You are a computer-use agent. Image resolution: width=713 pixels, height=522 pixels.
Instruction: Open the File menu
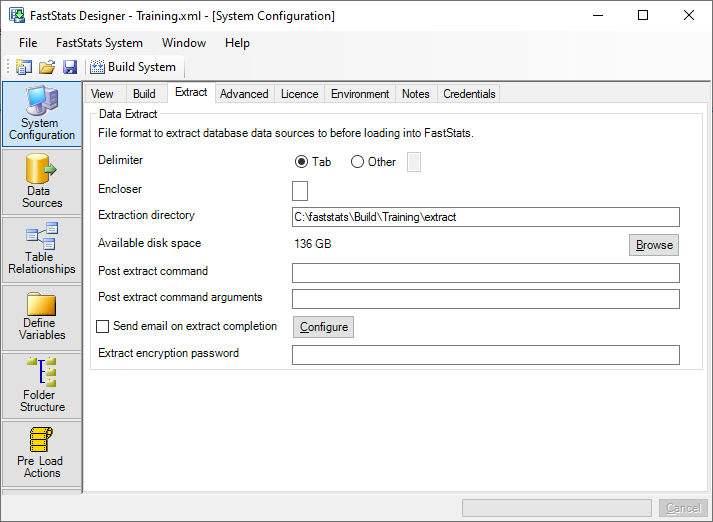coord(28,43)
